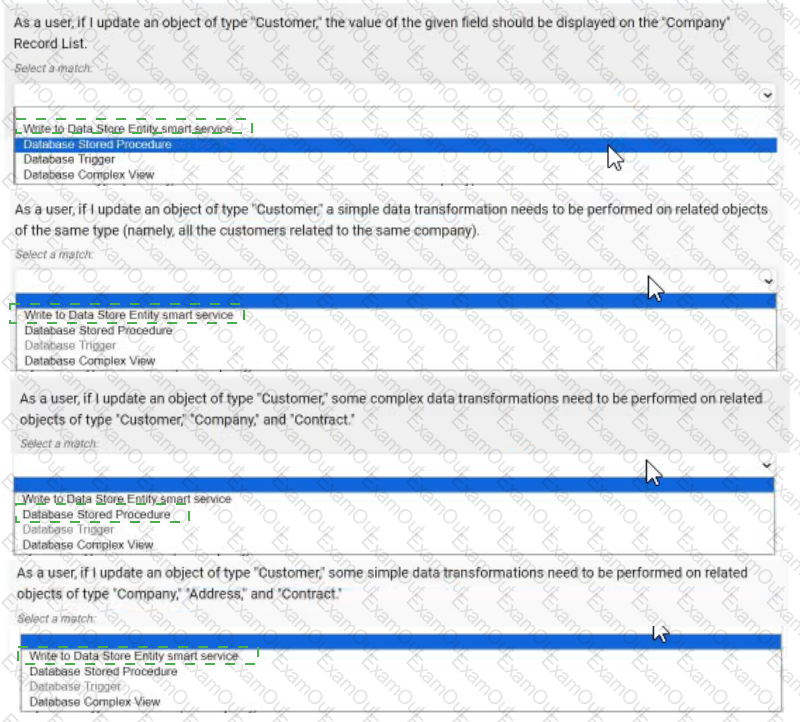Pick greyed 'Database Trigger' in fourth list
The width and height of the screenshot is (800, 722).
tap(75, 687)
